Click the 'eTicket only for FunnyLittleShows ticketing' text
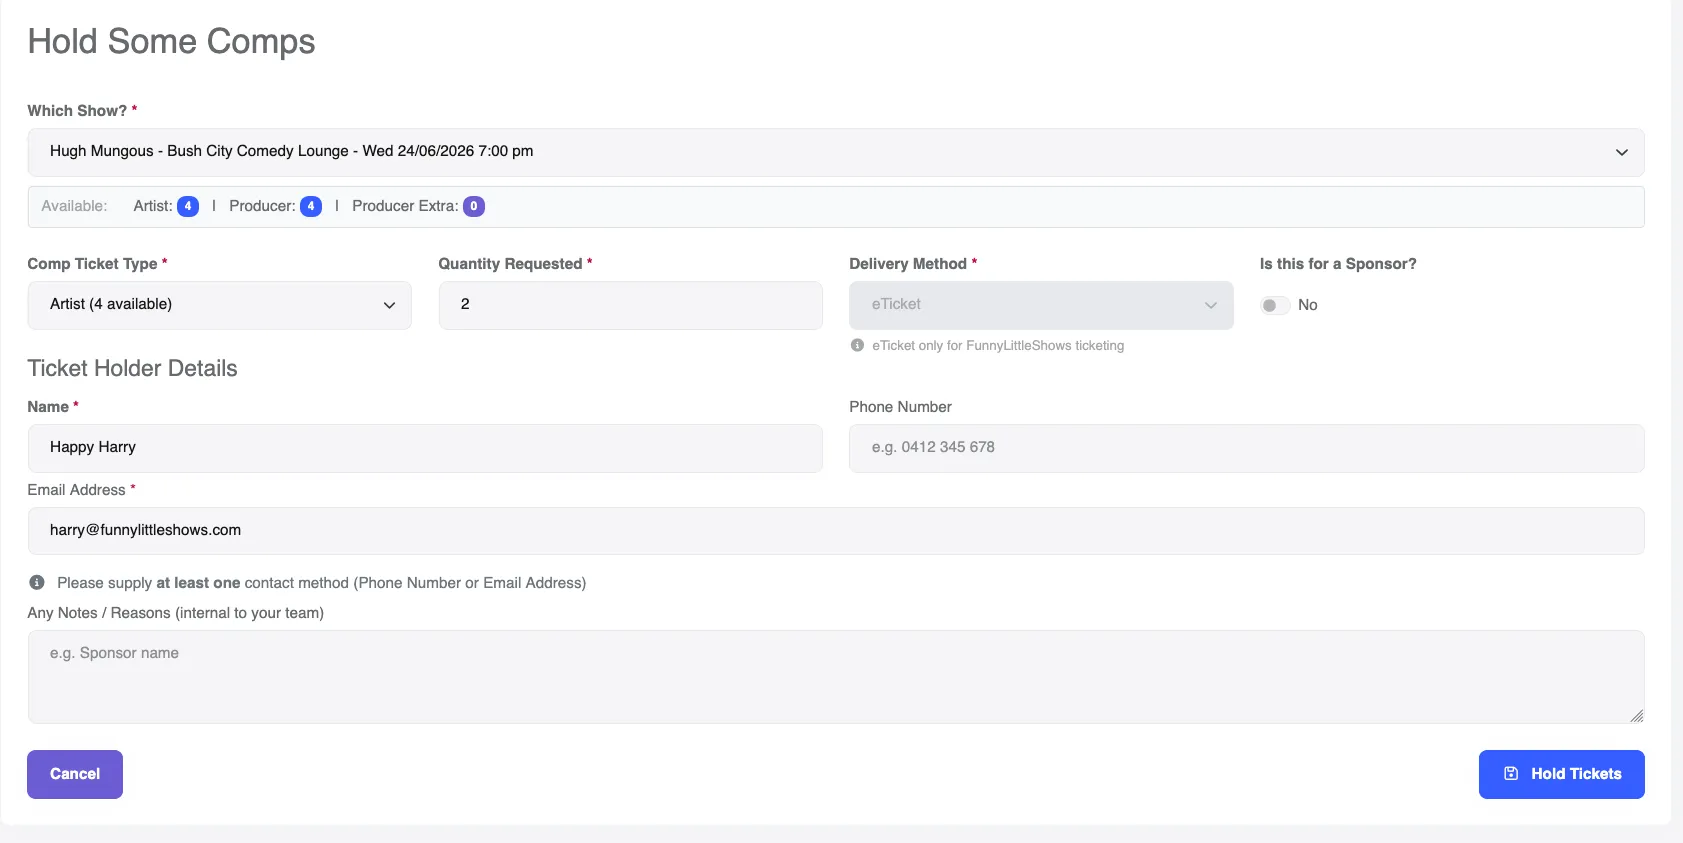 click(998, 346)
